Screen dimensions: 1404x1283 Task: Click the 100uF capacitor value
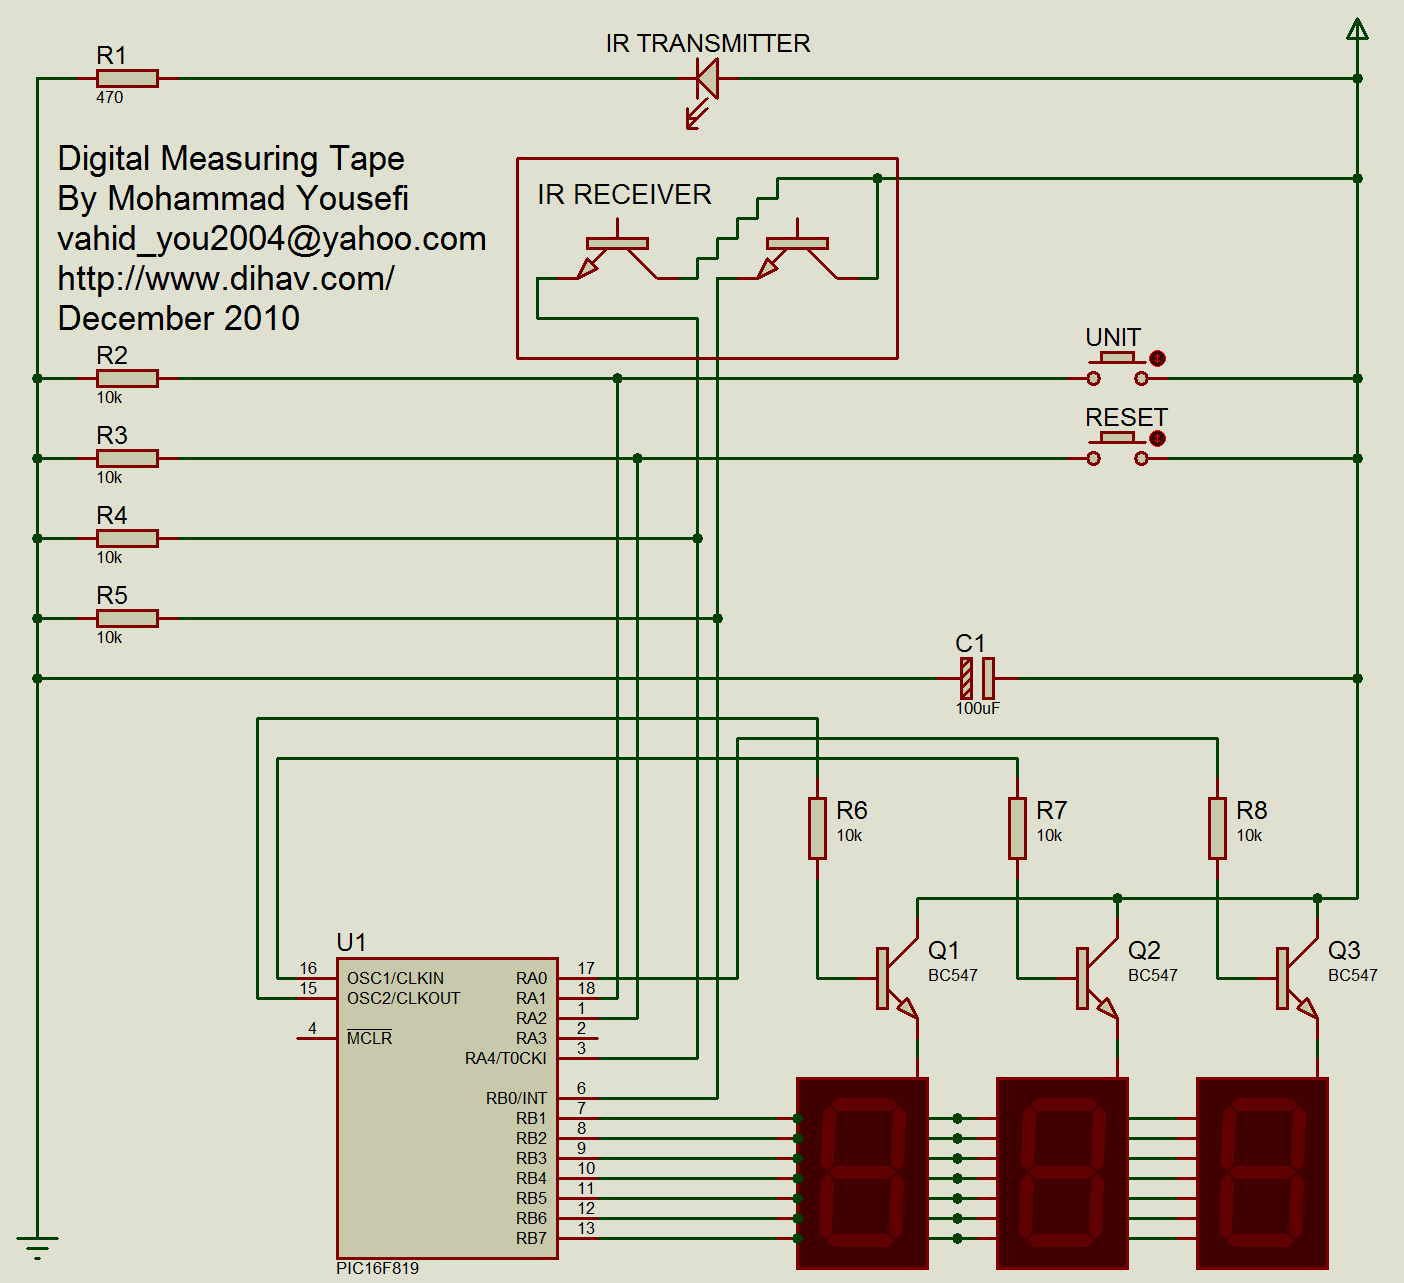[x=977, y=708]
